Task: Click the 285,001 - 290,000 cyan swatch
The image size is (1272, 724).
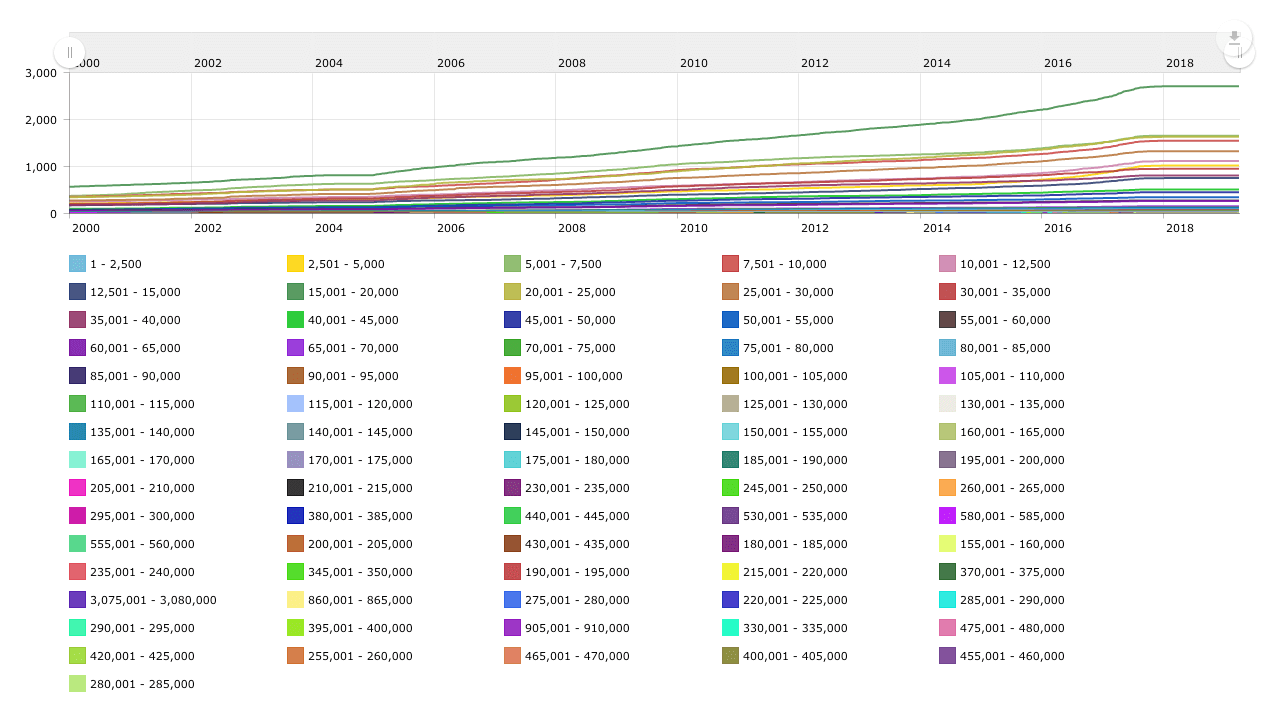Action: 947,600
